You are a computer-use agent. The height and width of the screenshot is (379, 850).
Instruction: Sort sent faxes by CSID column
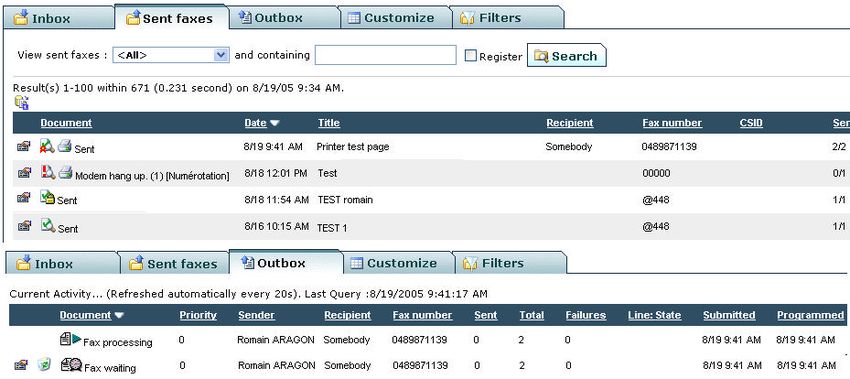[x=751, y=123]
